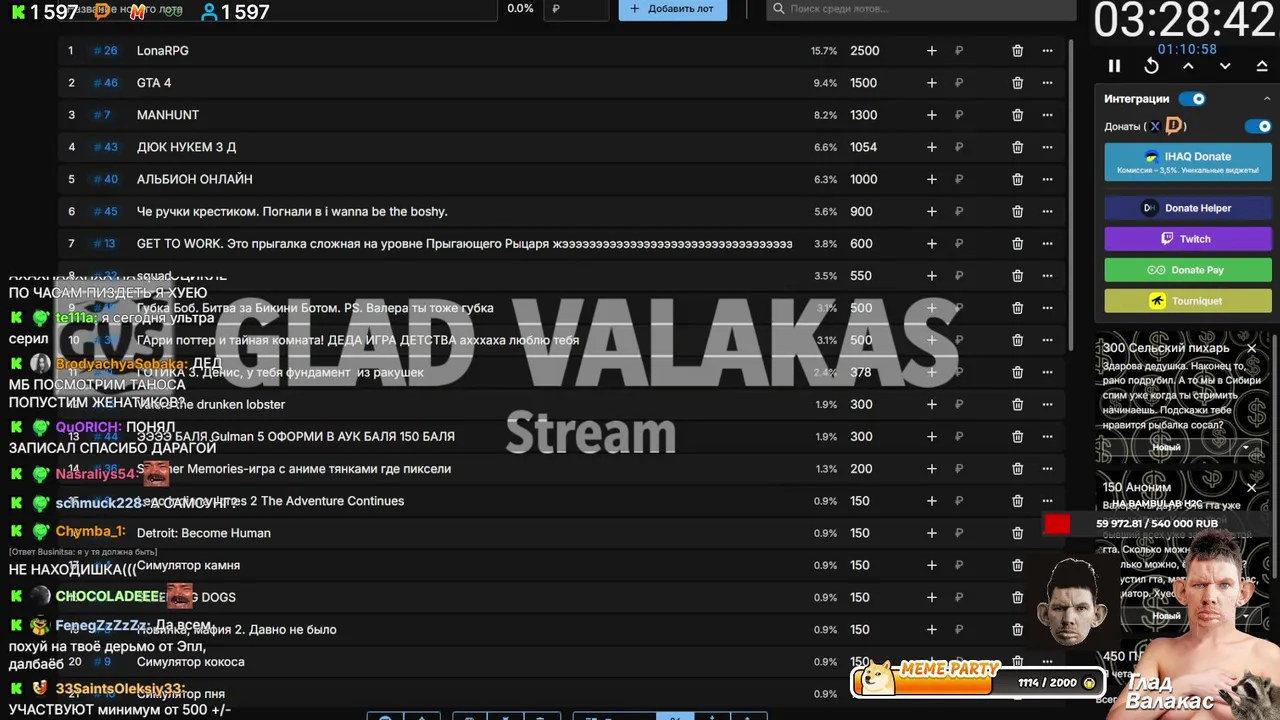The width and height of the screenshot is (1280, 720).
Task: Click the underlined up-arrow timer icon
Action: [1262, 66]
